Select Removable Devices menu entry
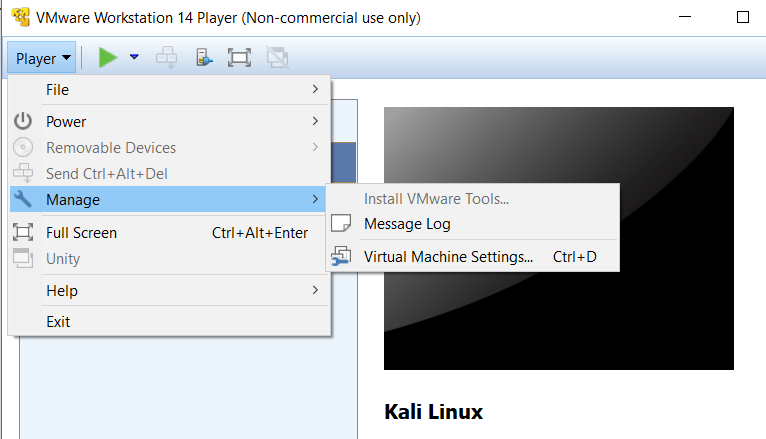Image resolution: width=766 pixels, height=439 pixels. point(170,147)
